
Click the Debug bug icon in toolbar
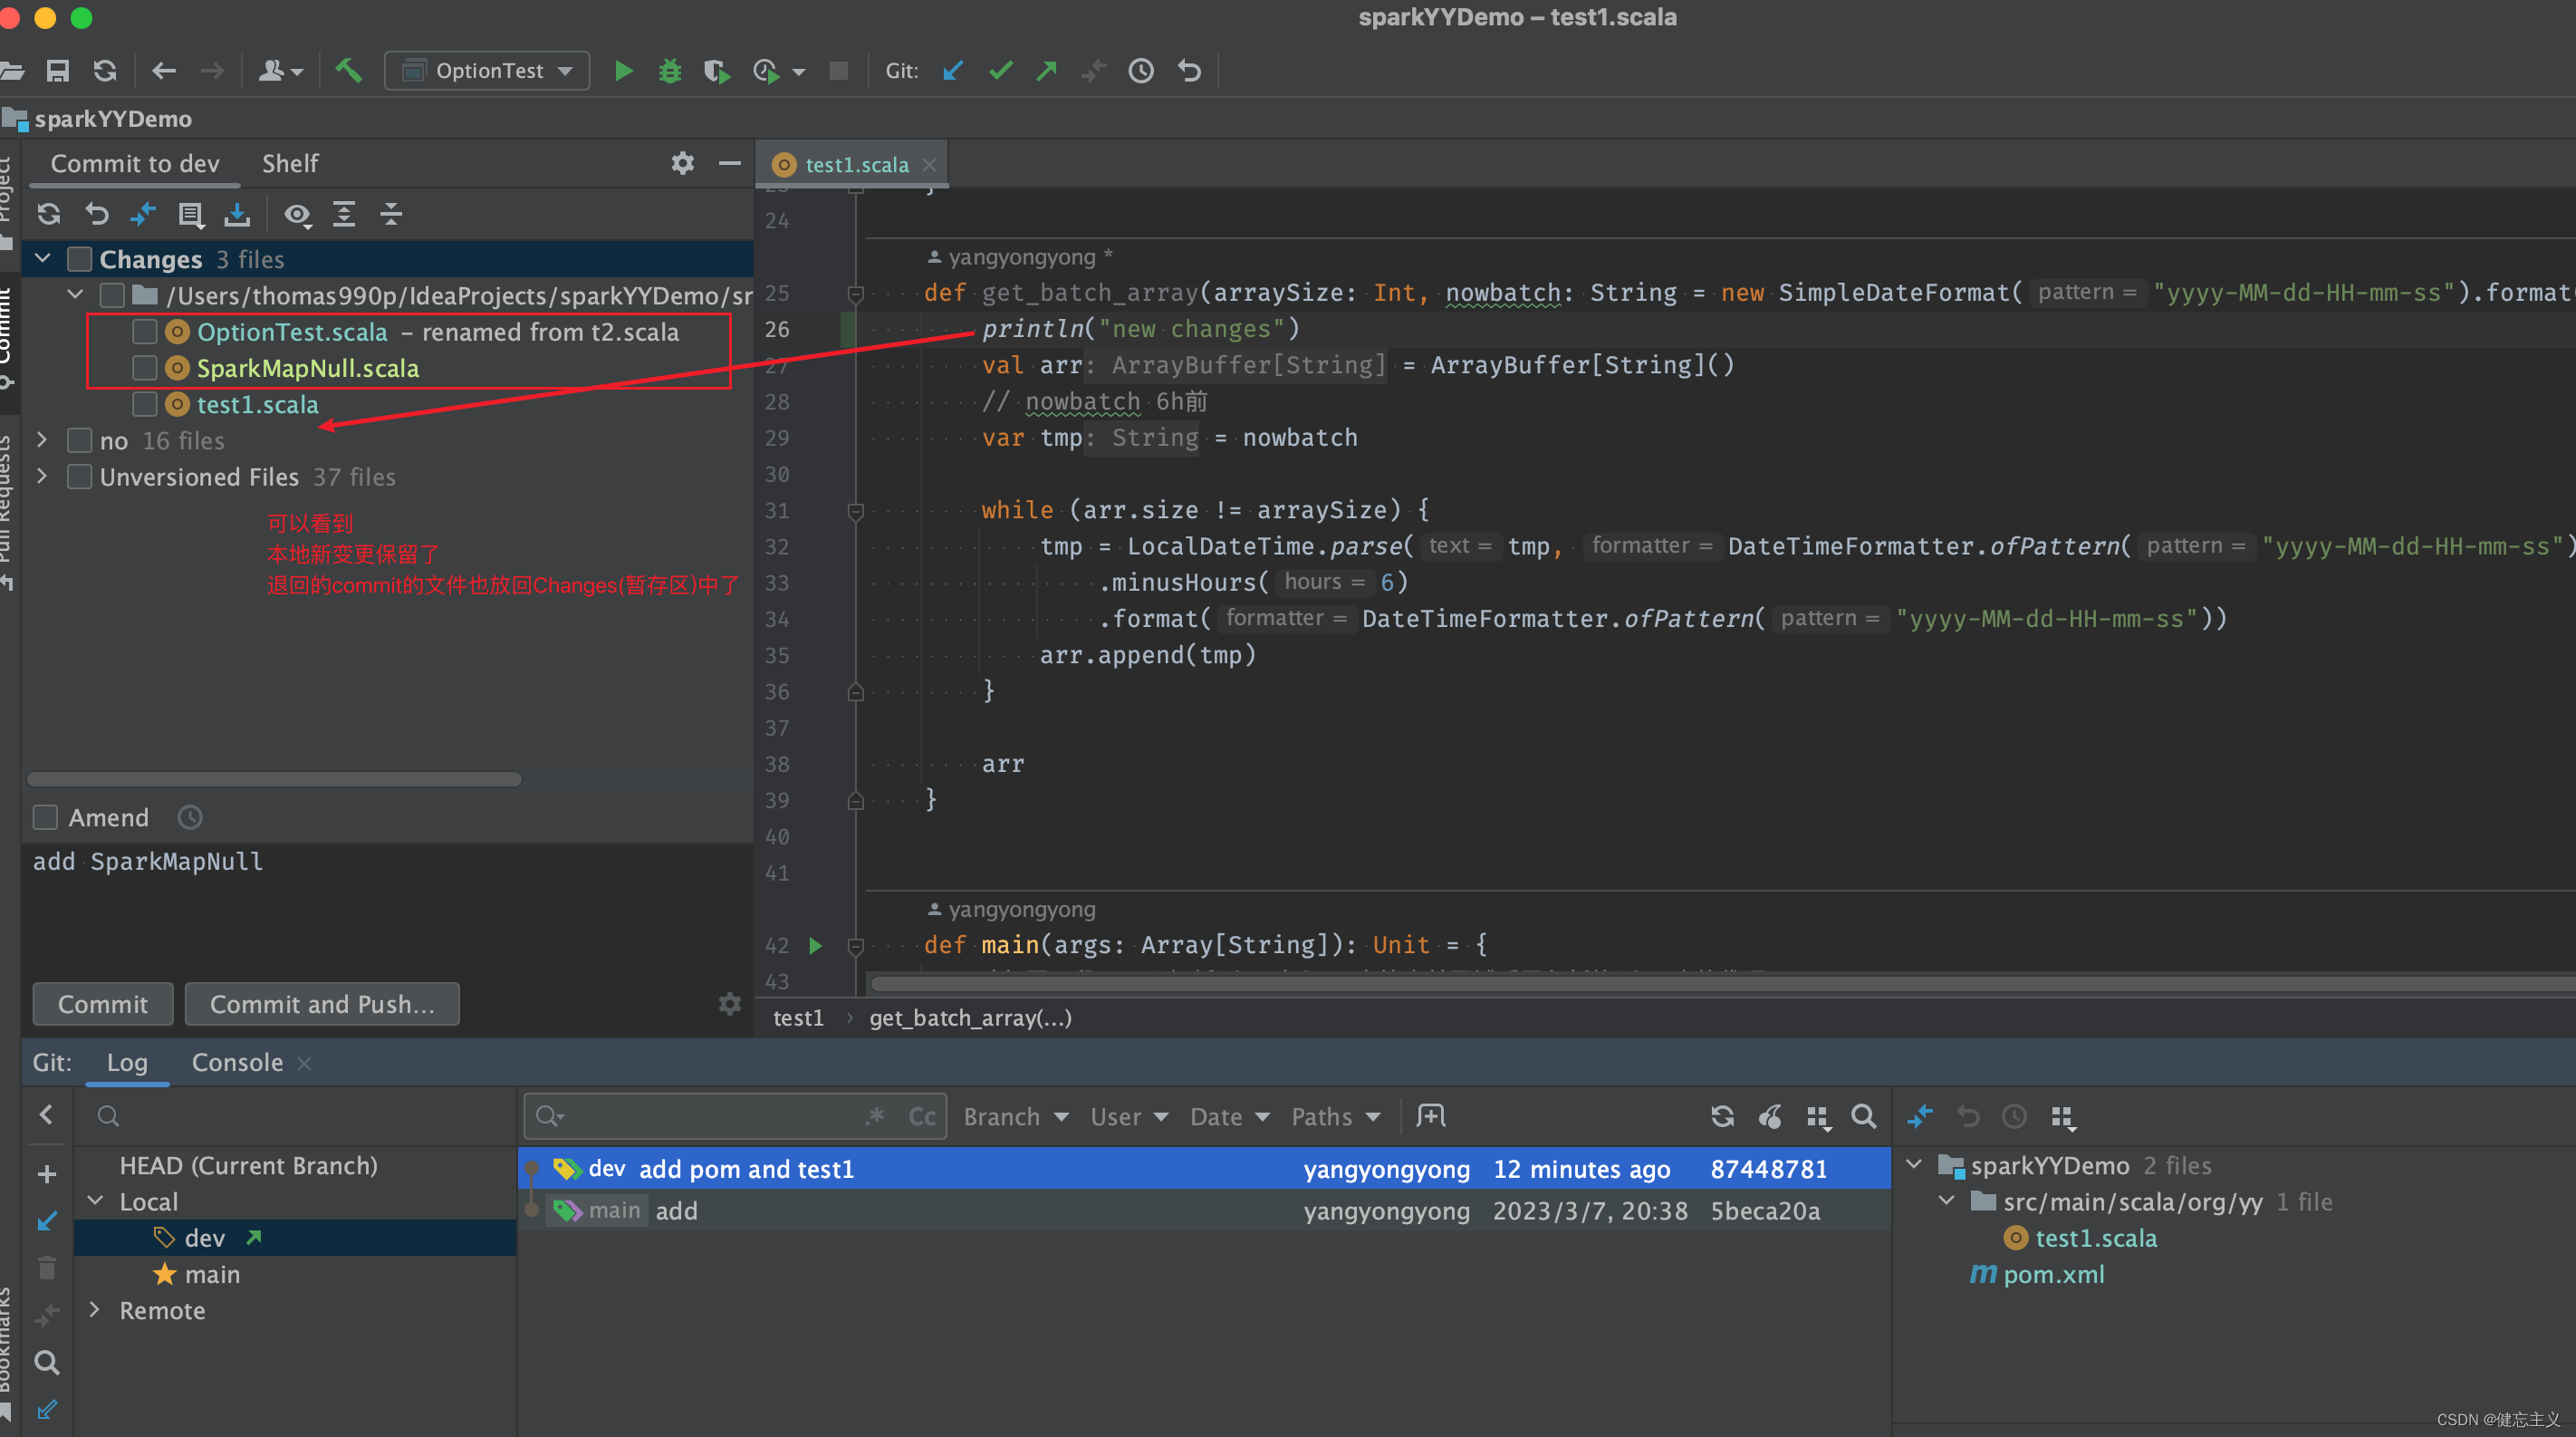(x=669, y=71)
